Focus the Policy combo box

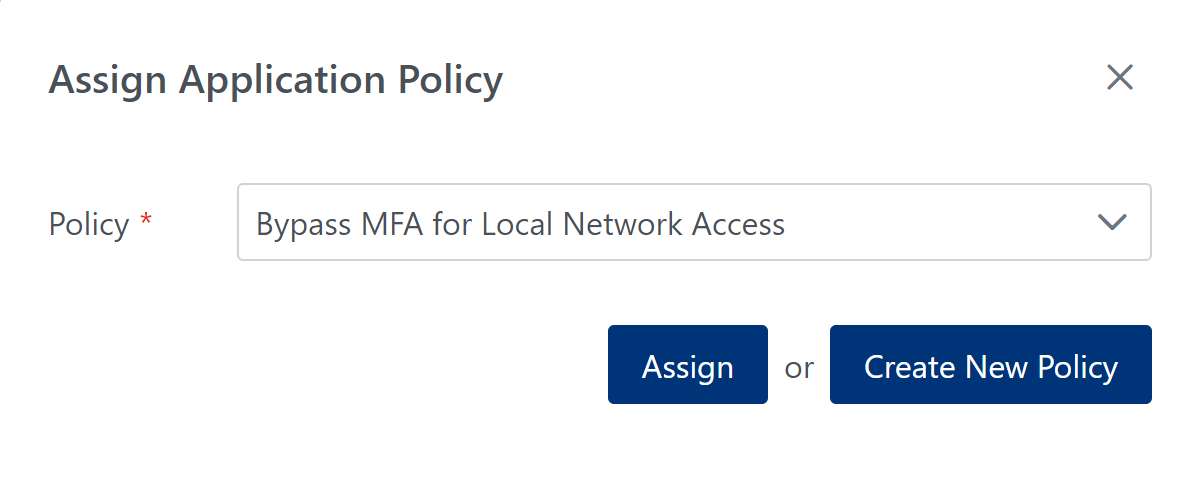pyautogui.click(x=693, y=222)
